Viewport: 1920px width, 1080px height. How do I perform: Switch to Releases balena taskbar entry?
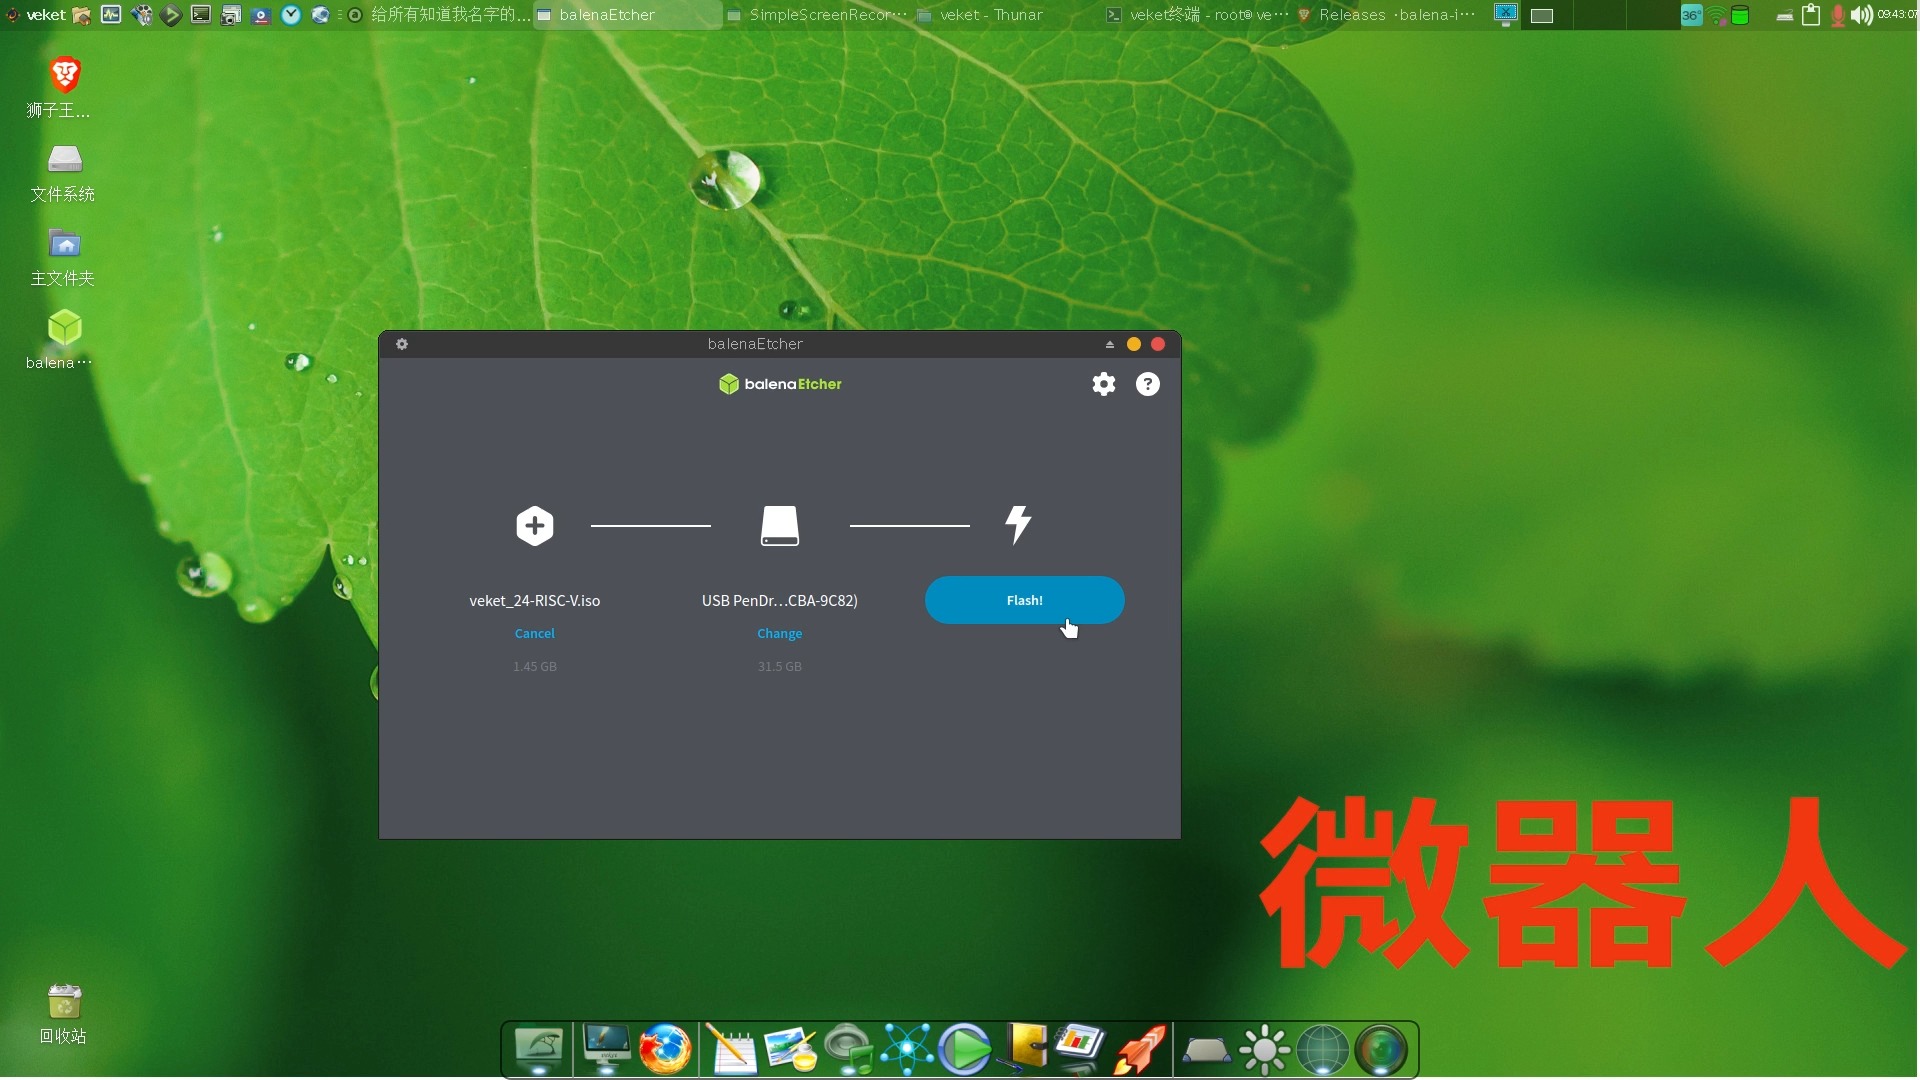pos(1386,15)
